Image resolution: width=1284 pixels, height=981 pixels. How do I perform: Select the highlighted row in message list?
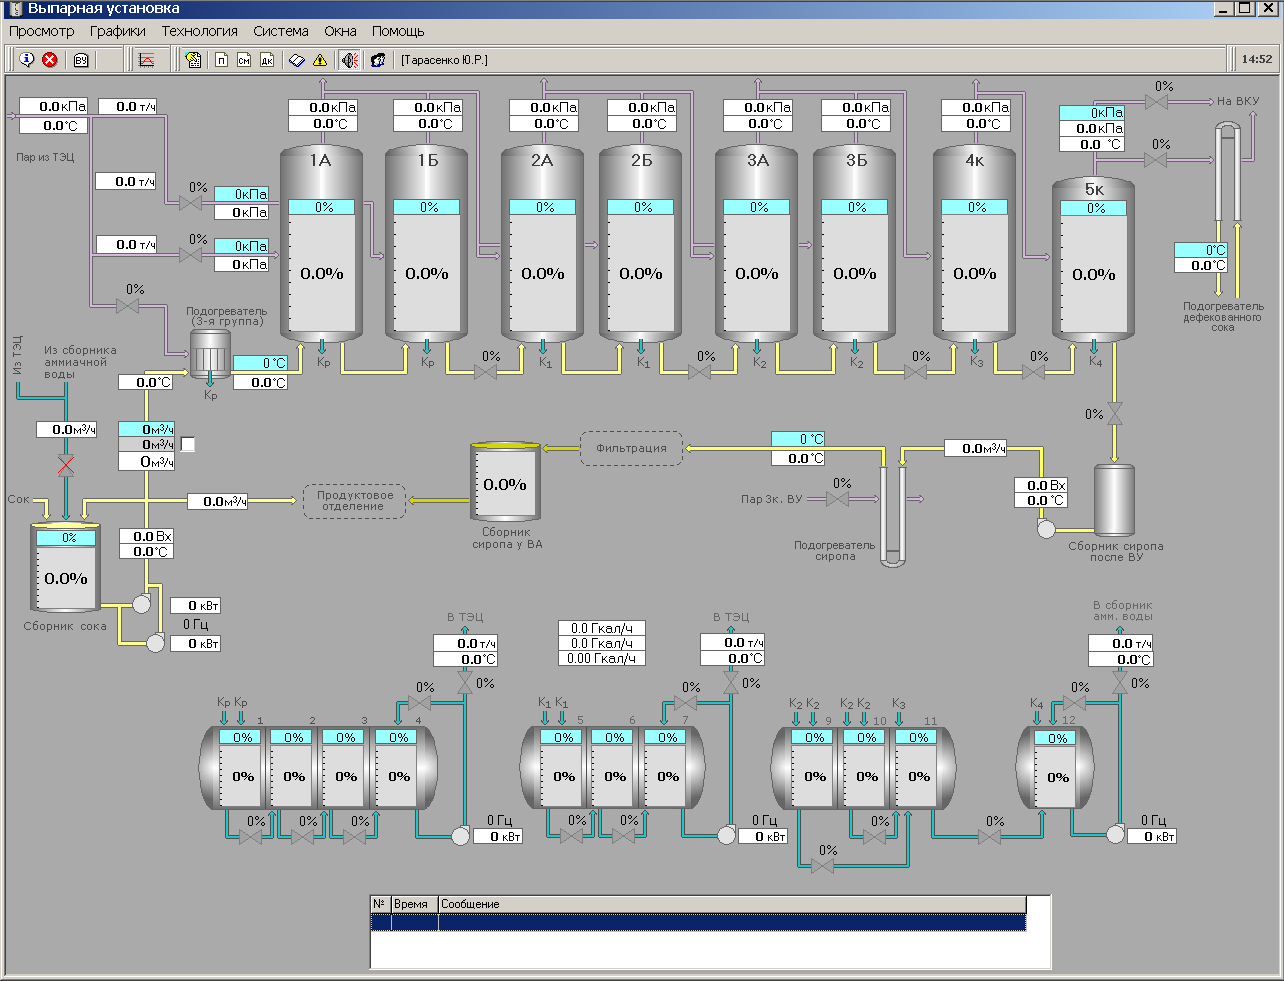(x=698, y=922)
